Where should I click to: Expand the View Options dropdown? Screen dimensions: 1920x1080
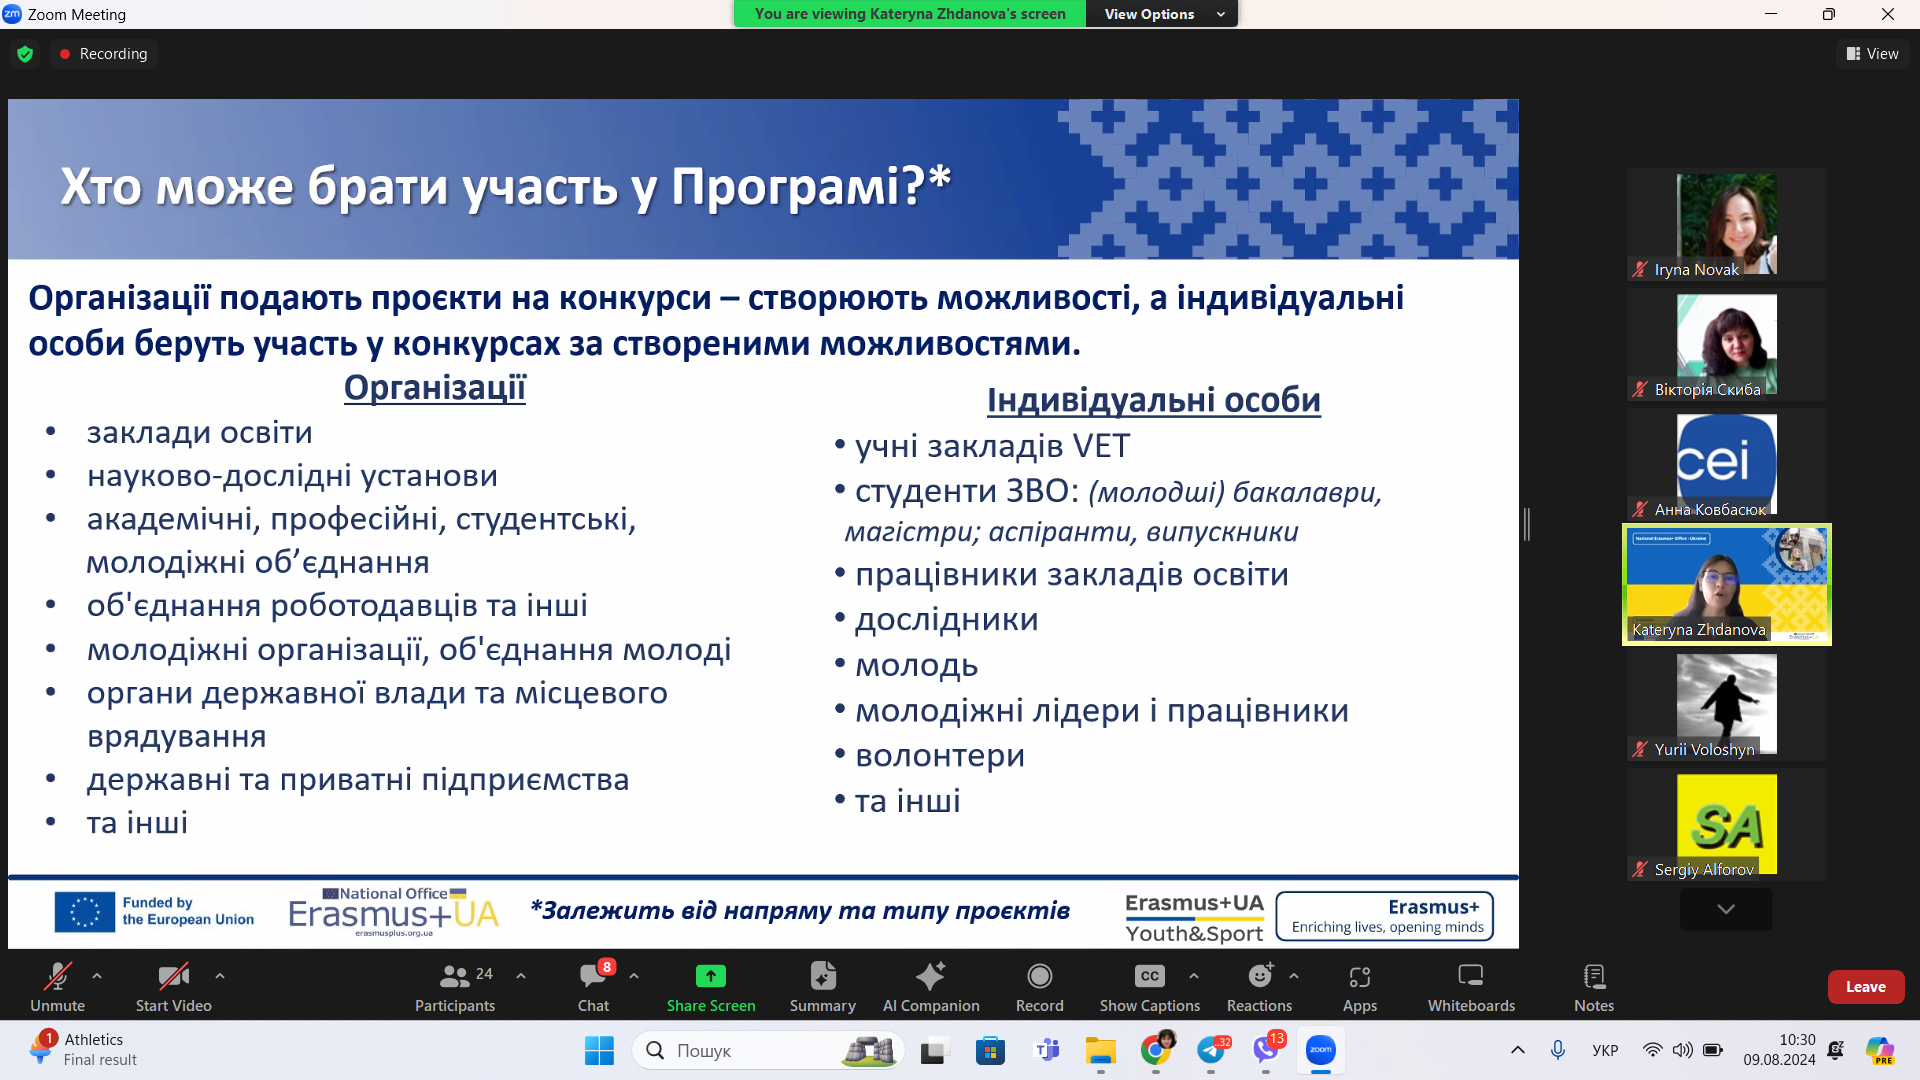[1161, 14]
